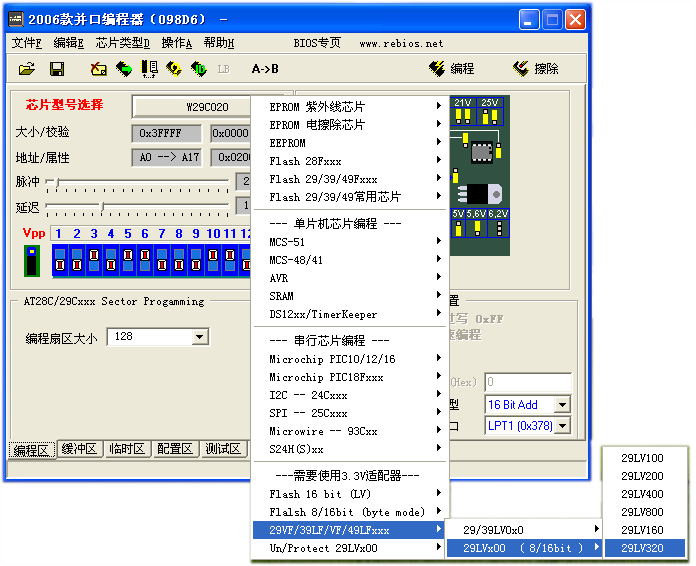Expand Flash 29/39/49常用芯片 submenu
This screenshot has height=566, width=696.
click(351, 197)
